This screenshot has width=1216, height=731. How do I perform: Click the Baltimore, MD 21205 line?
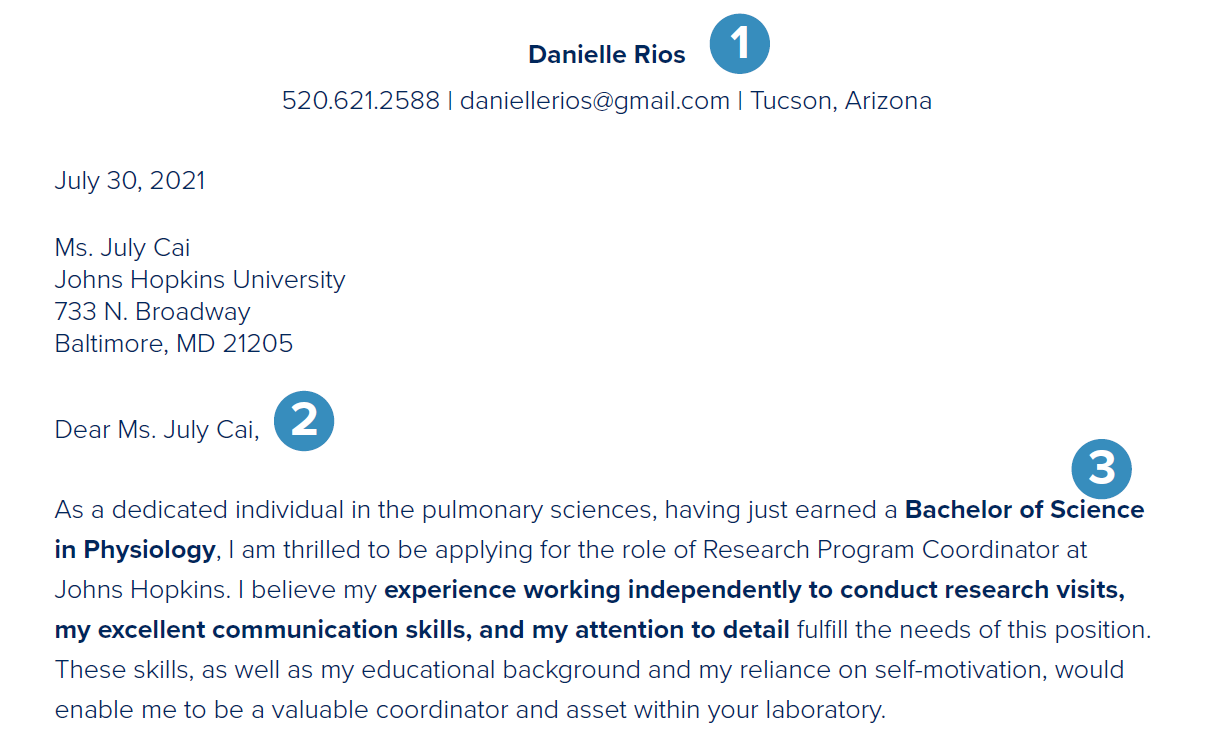coord(174,344)
